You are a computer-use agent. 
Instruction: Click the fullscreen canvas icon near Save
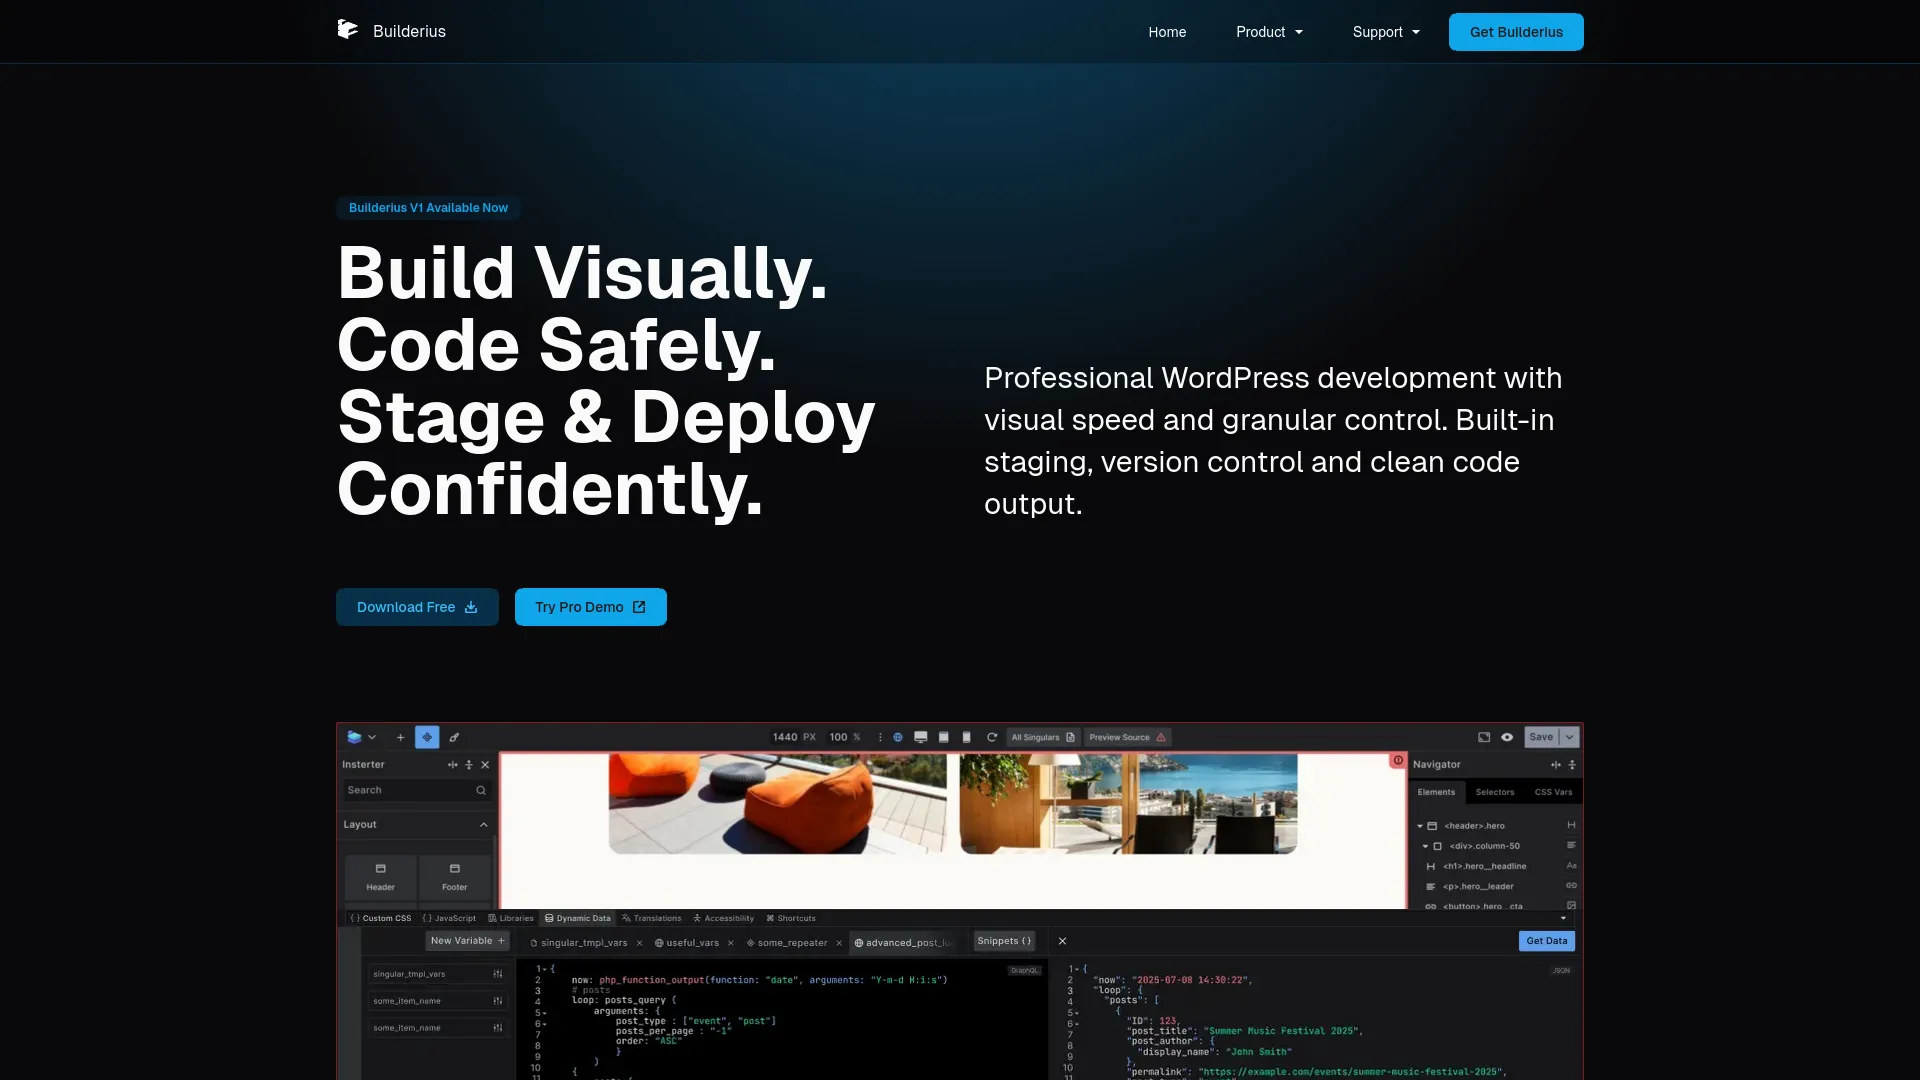click(1484, 737)
